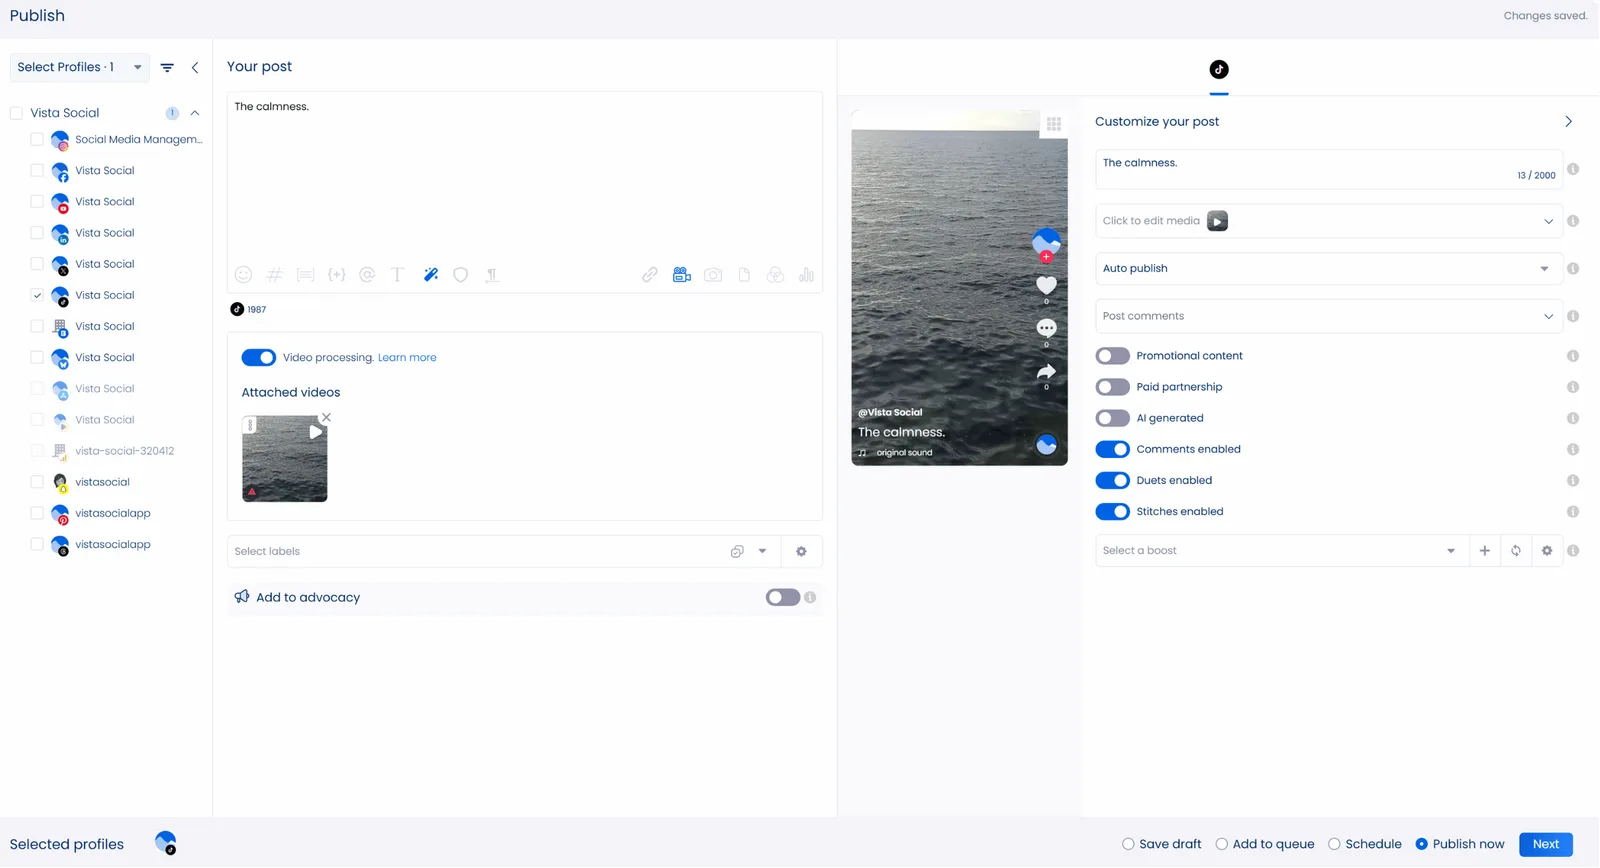
Task: Check the vistasocial profile checkbox
Action: (x=37, y=482)
